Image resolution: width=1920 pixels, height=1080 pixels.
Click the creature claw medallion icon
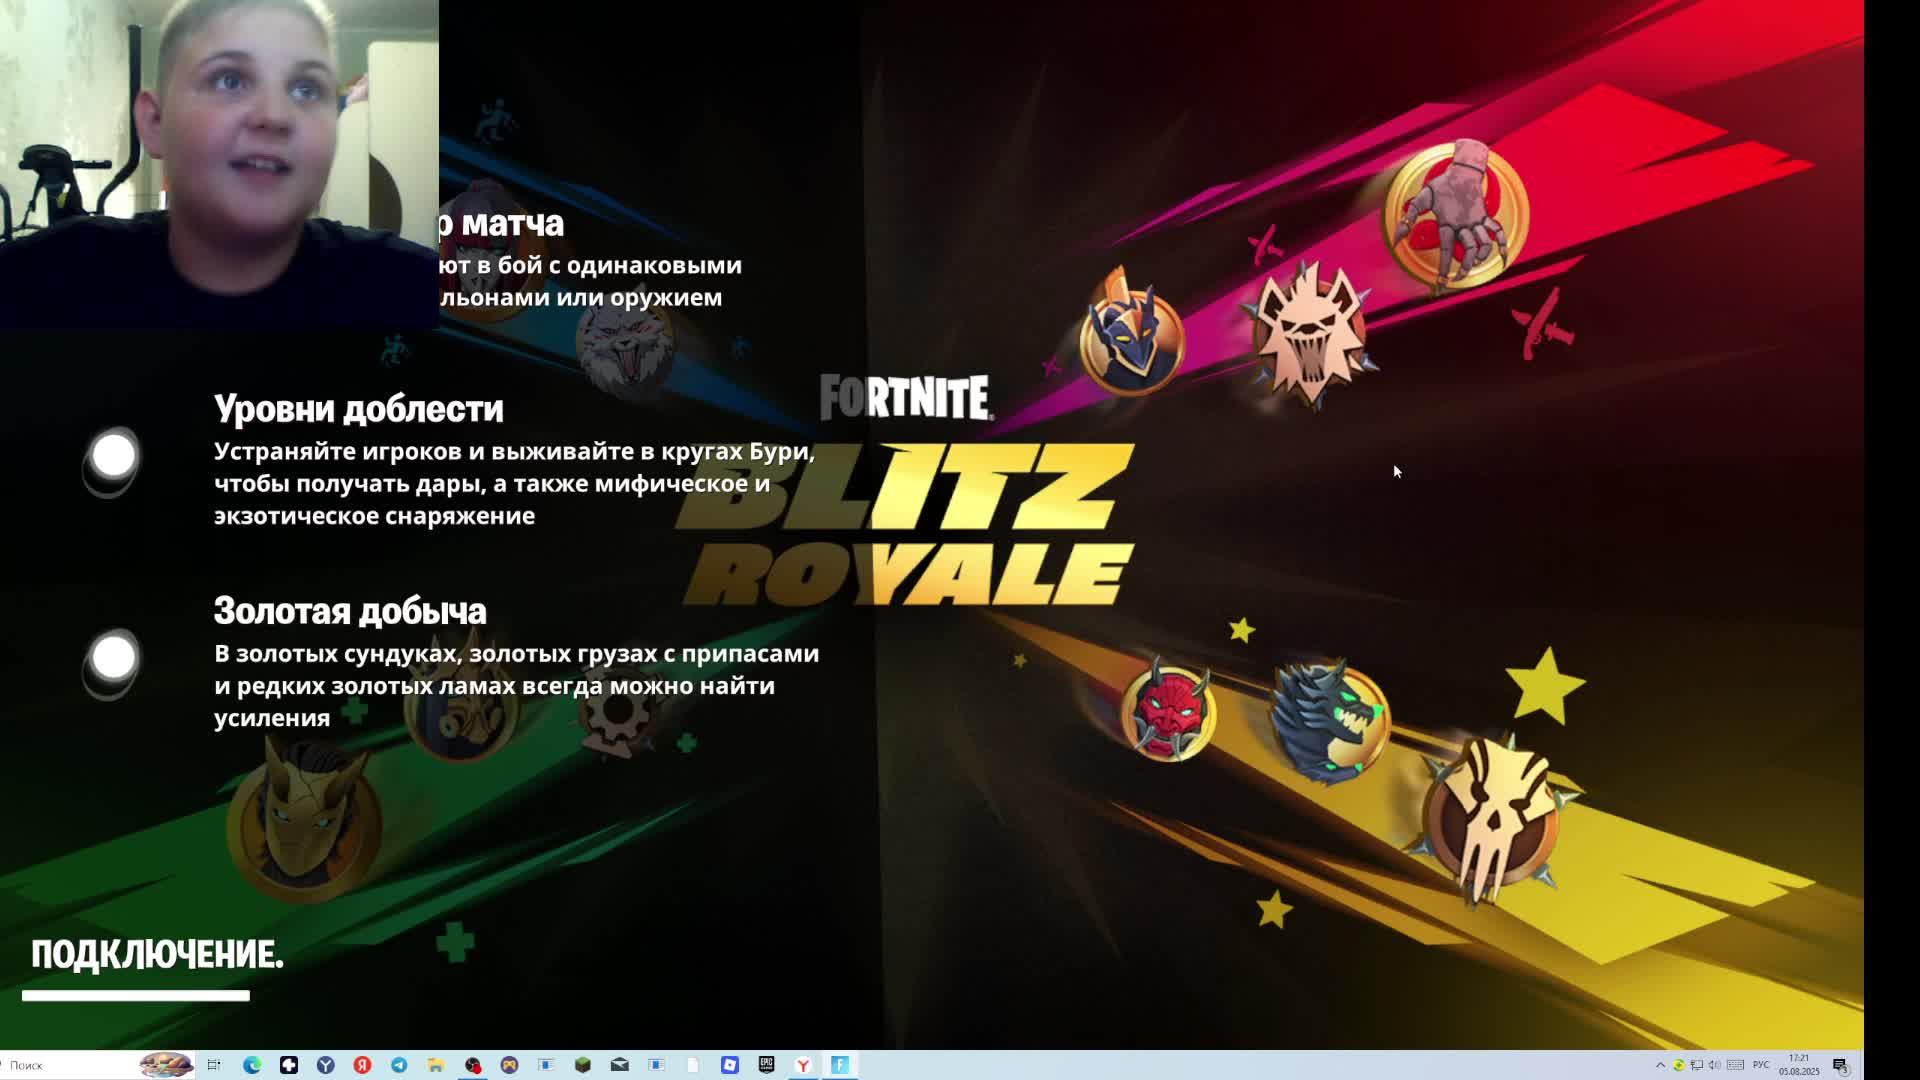[1456, 215]
